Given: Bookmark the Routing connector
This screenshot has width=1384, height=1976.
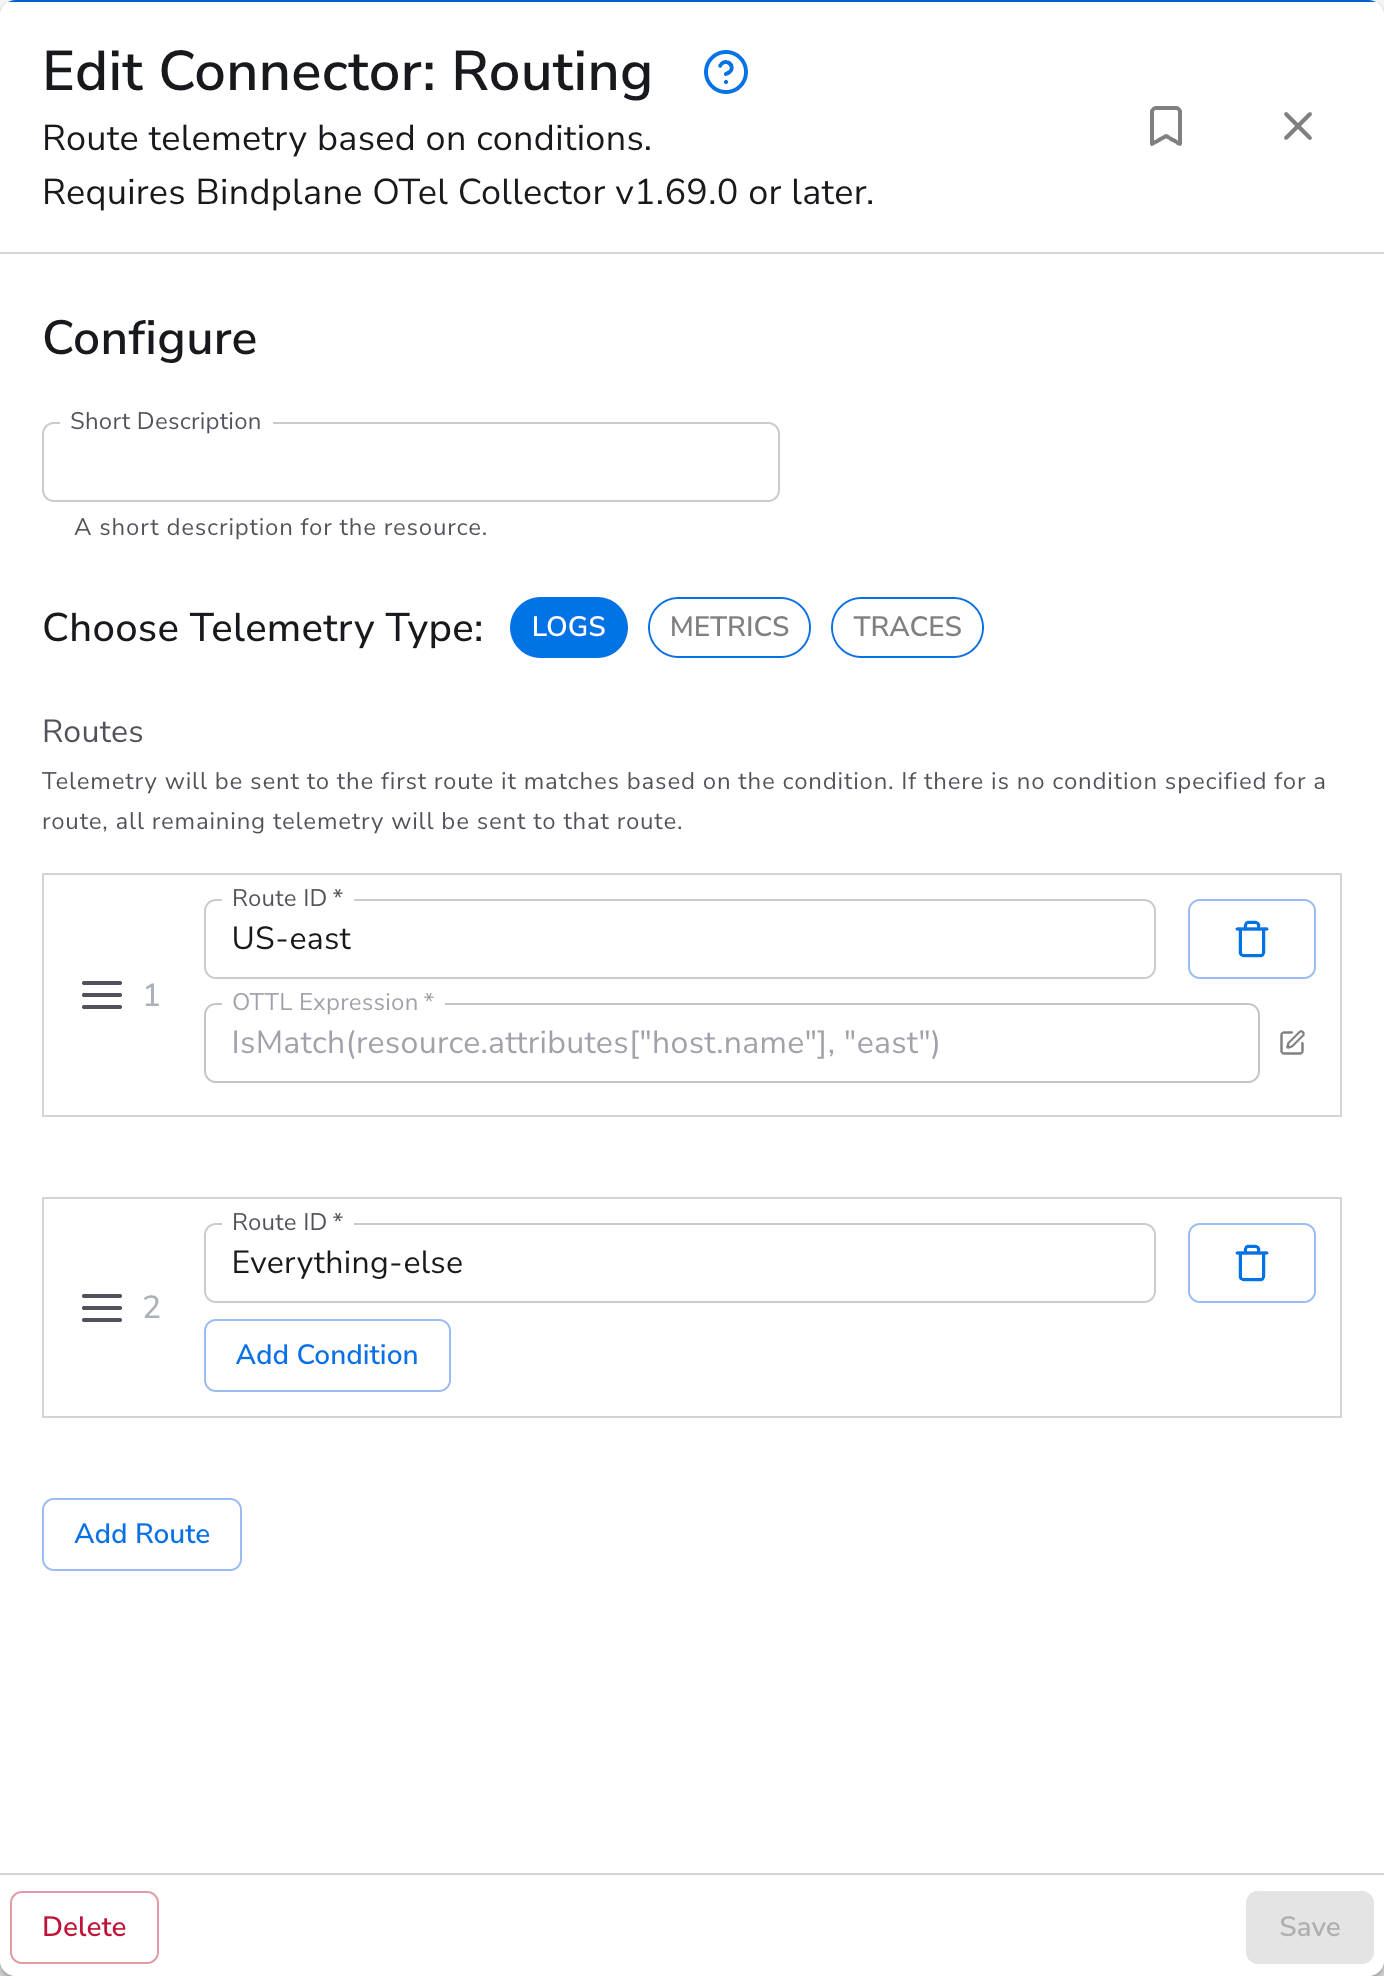Looking at the screenshot, I should click(x=1167, y=127).
